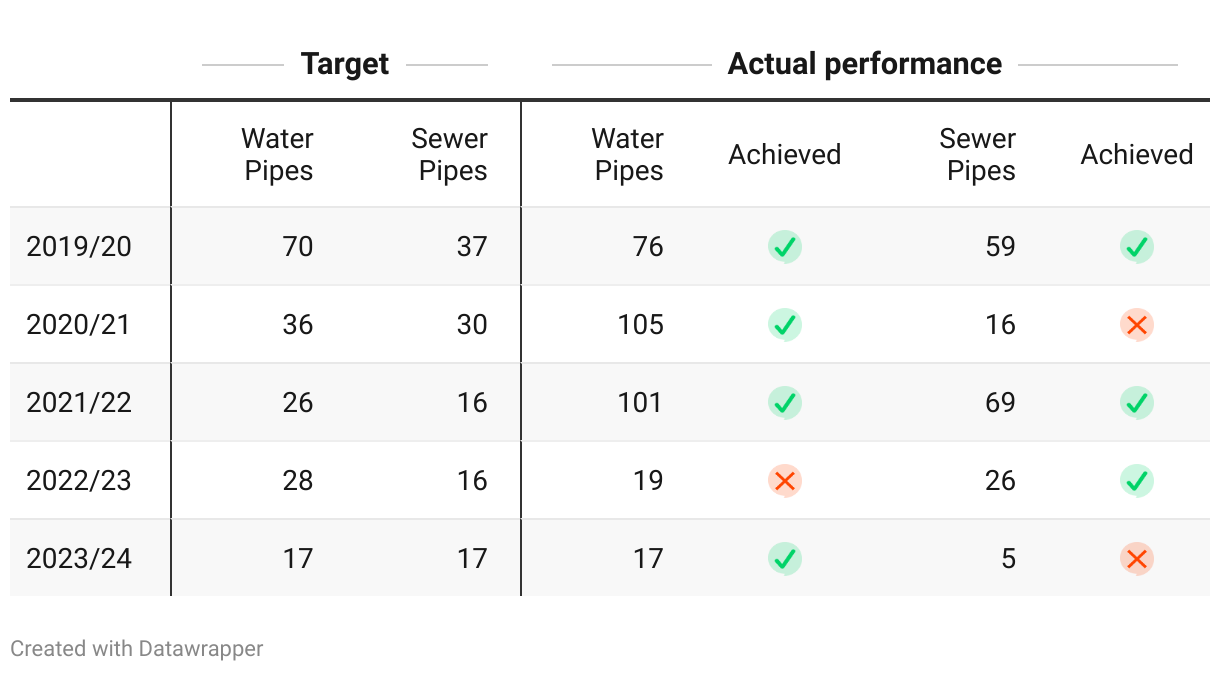Click the Created with Datawrapper credit

click(137, 648)
